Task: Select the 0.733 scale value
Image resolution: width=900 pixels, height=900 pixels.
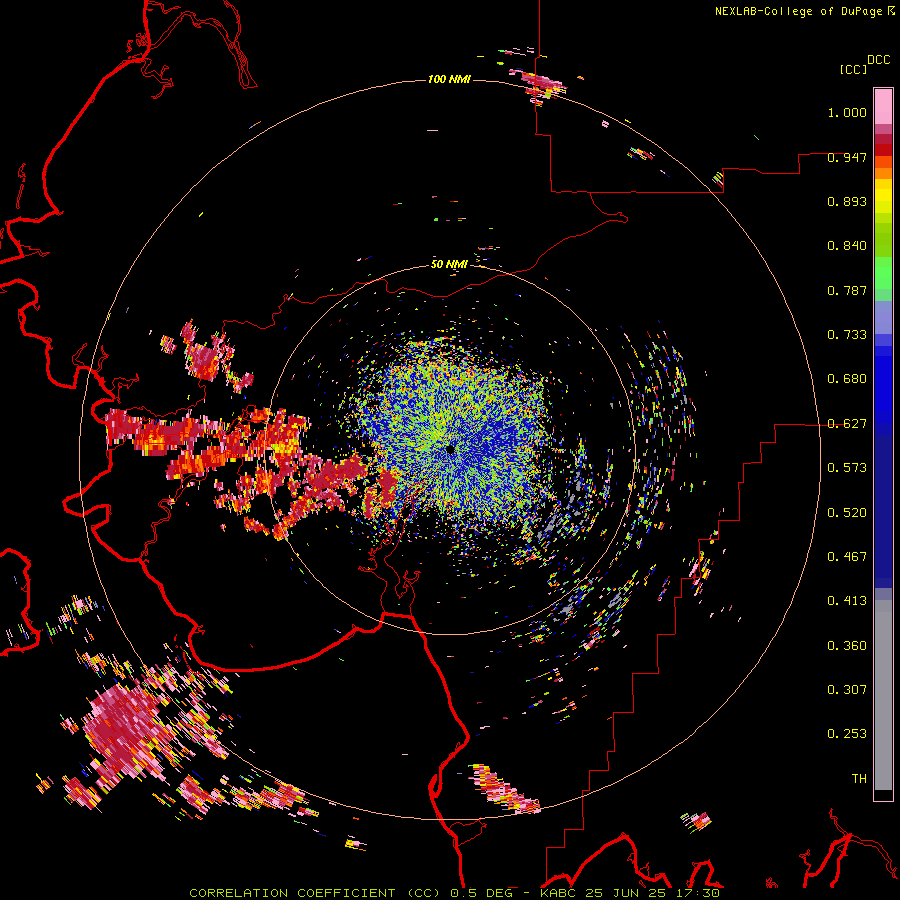Action: [x=847, y=335]
